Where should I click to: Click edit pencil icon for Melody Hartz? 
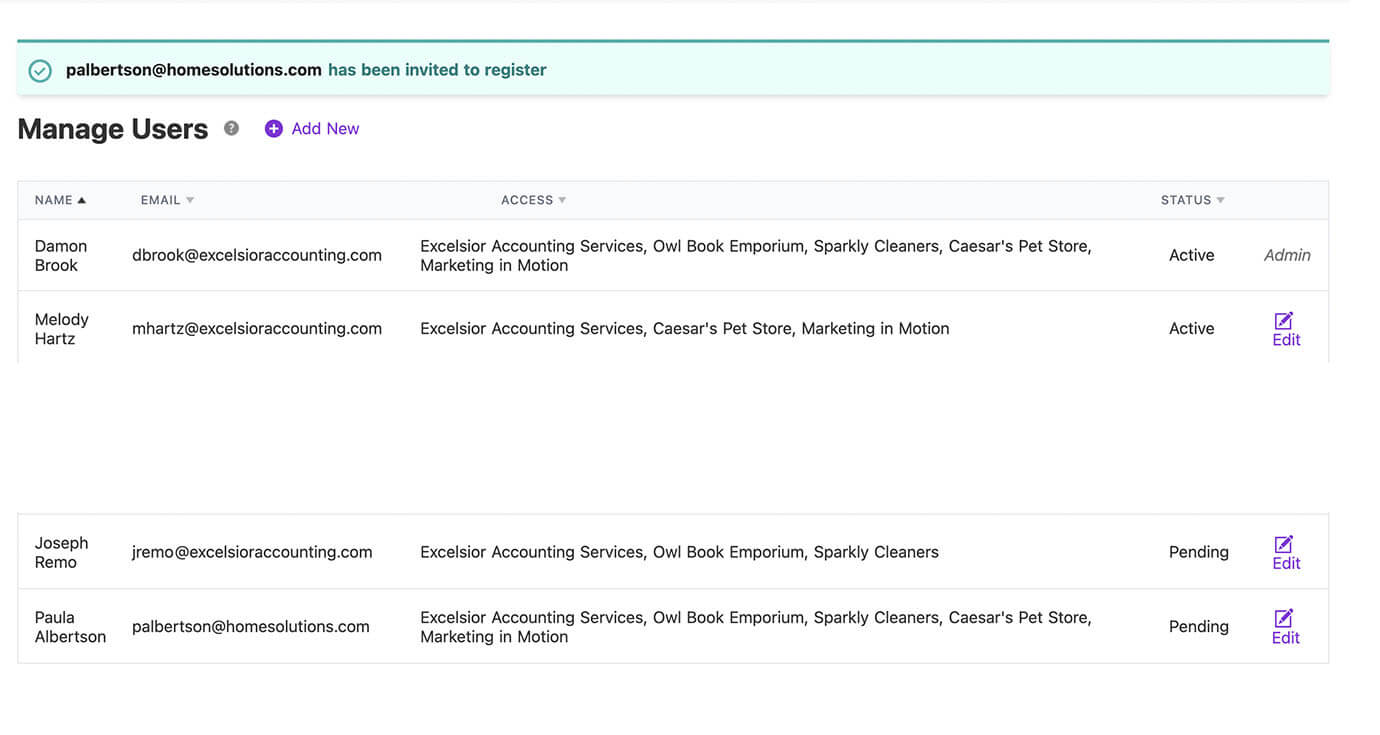[1284, 320]
